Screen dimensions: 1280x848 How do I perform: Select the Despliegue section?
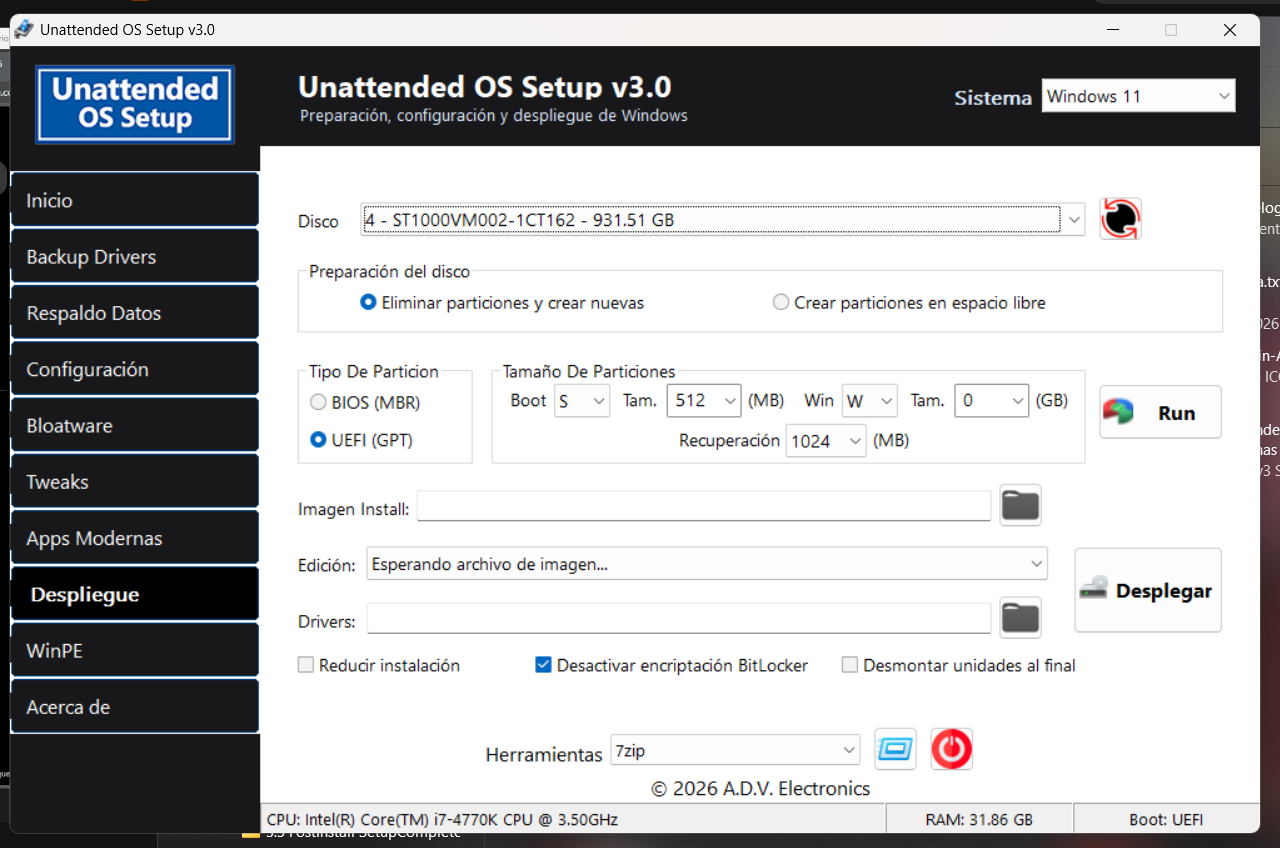[x=134, y=594]
